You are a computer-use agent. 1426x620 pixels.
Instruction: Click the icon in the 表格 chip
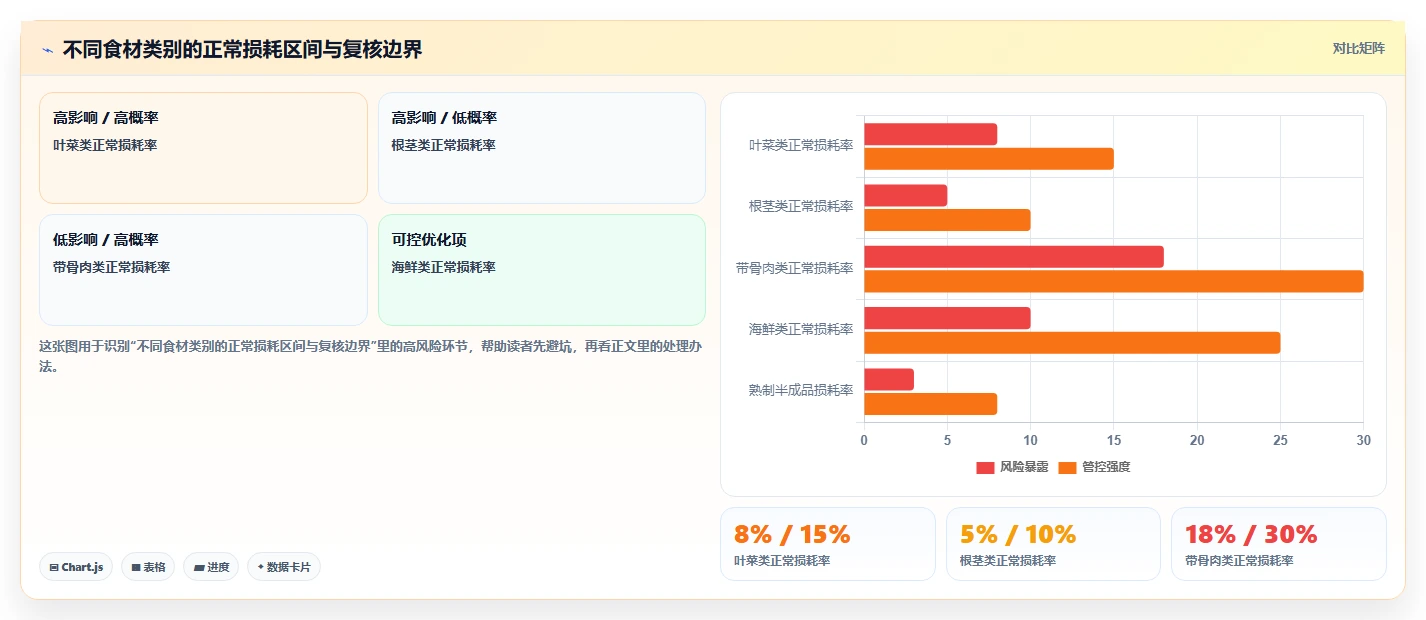click(x=136, y=567)
